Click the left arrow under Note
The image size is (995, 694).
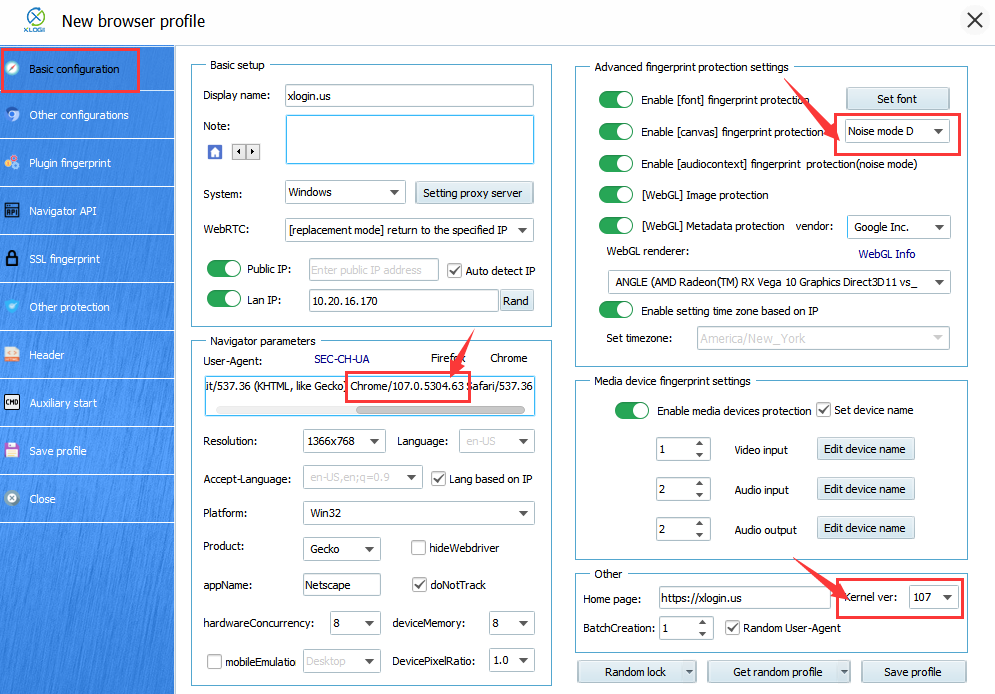(x=239, y=152)
